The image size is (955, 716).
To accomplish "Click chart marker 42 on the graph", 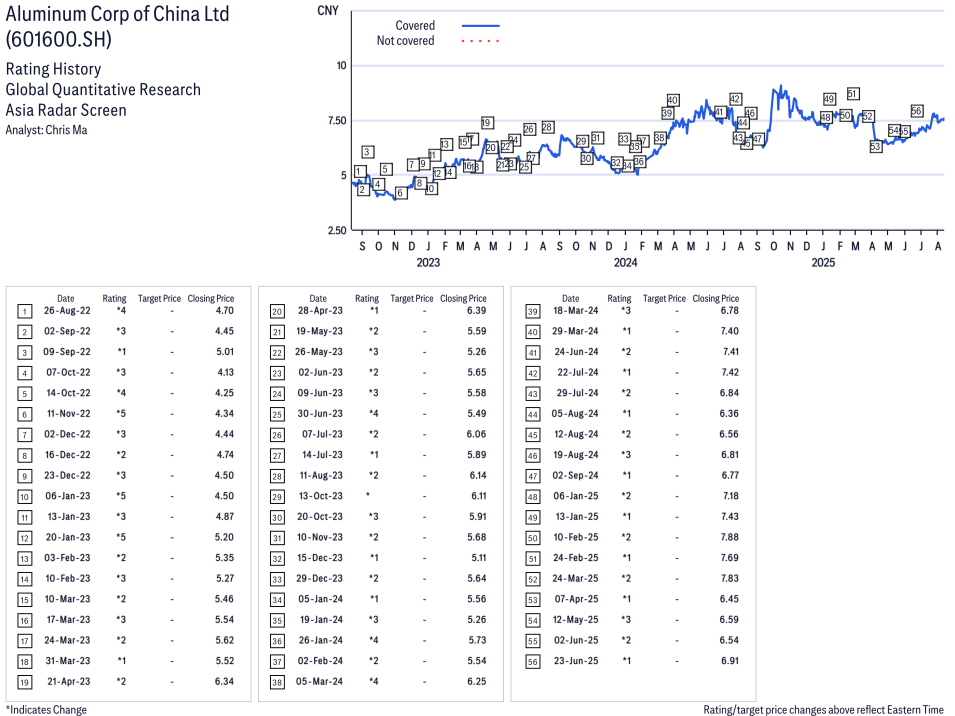I will tap(735, 99).
